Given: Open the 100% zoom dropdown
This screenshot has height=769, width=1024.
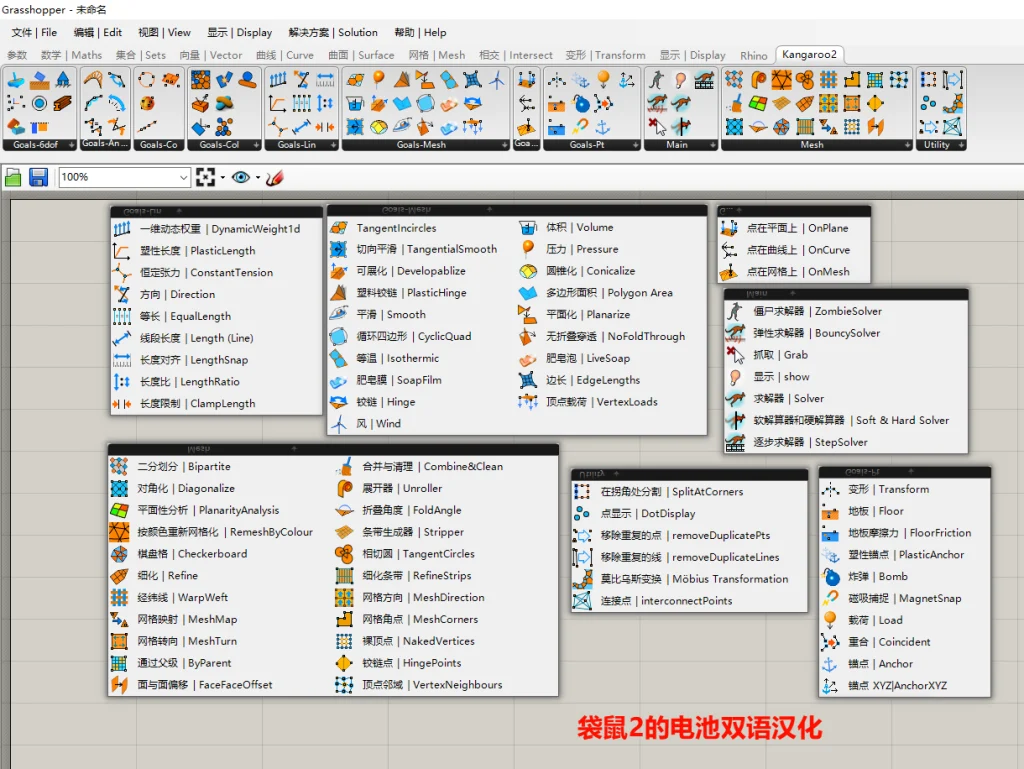Looking at the screenshot, I should 183,178.
